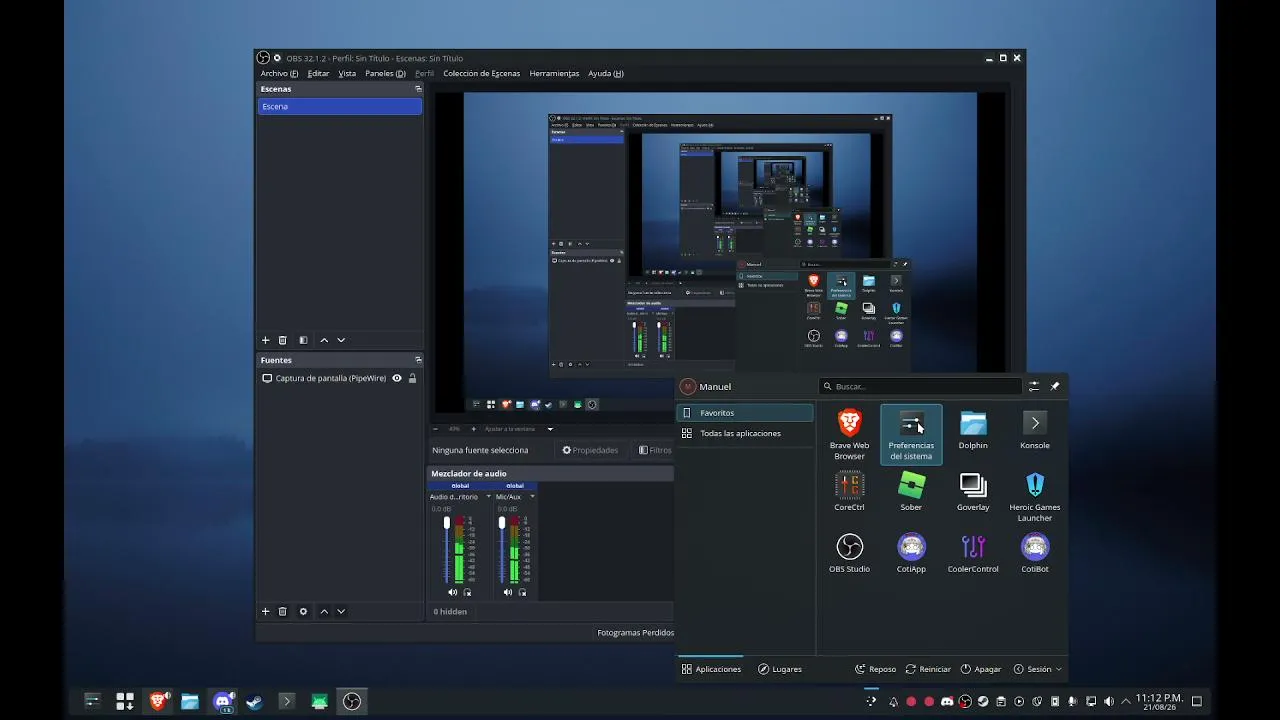Show hidden system tray icons

click(1126, 701)
